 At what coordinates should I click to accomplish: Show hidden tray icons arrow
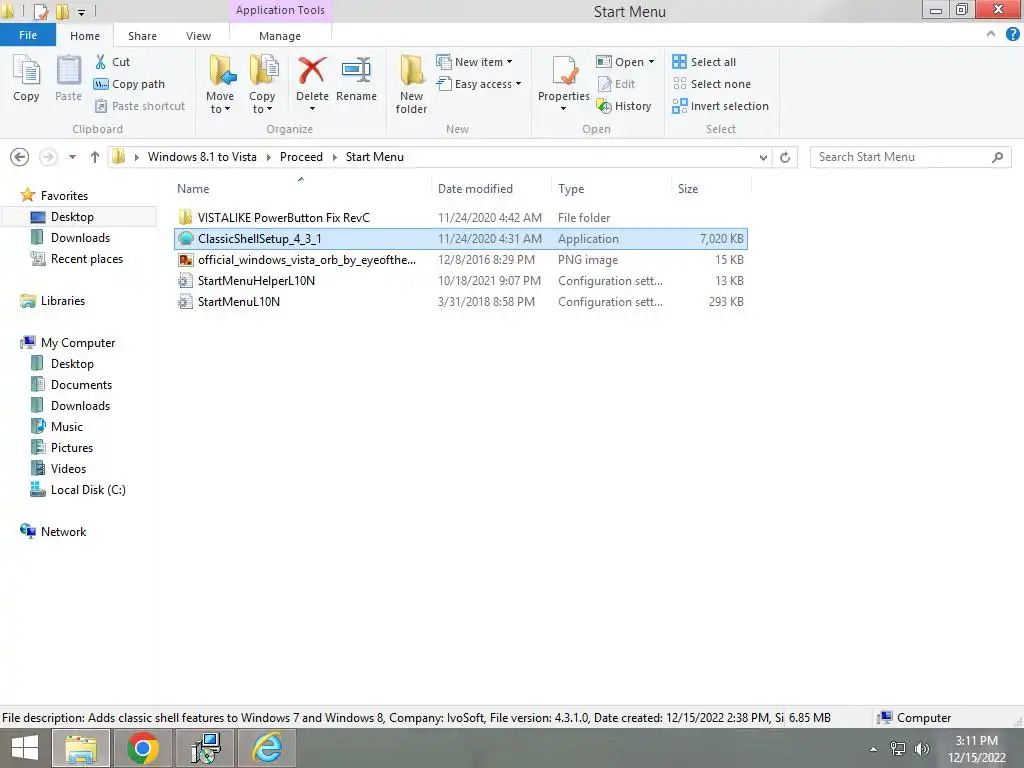873,749
